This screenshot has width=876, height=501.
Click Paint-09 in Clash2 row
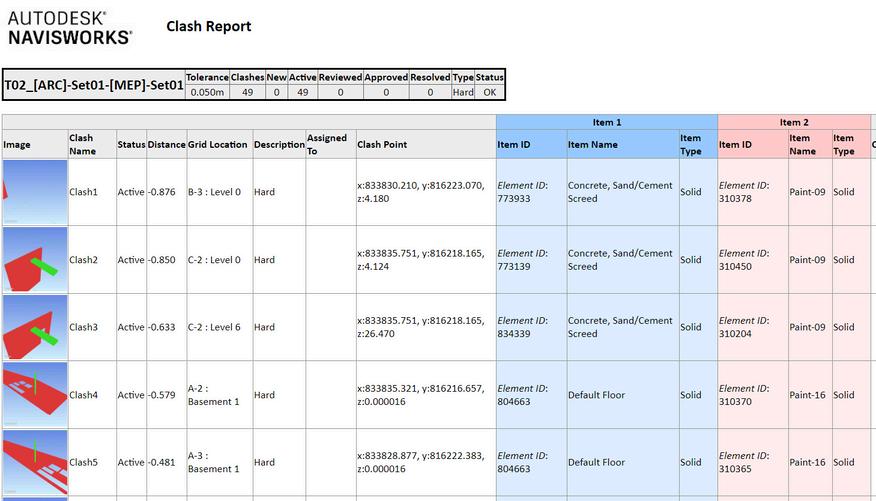(x=807, y=260)
